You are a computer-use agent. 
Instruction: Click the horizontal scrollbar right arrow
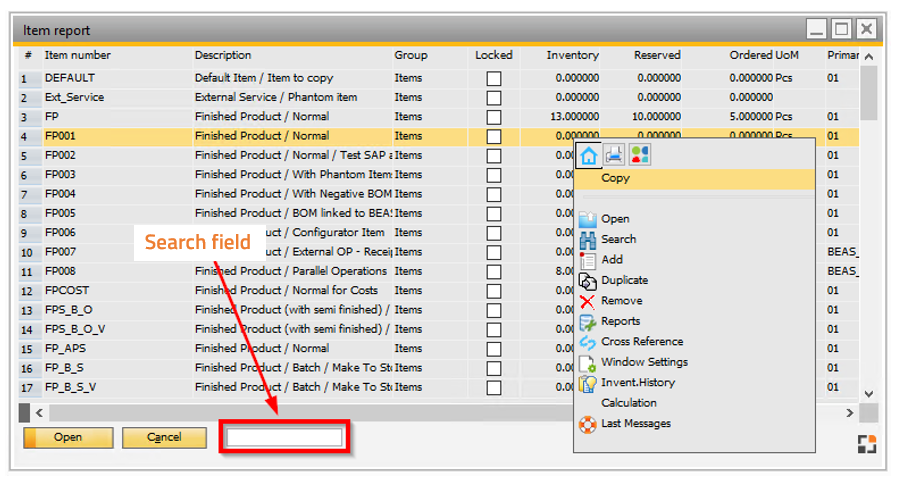tap(850, 412)
